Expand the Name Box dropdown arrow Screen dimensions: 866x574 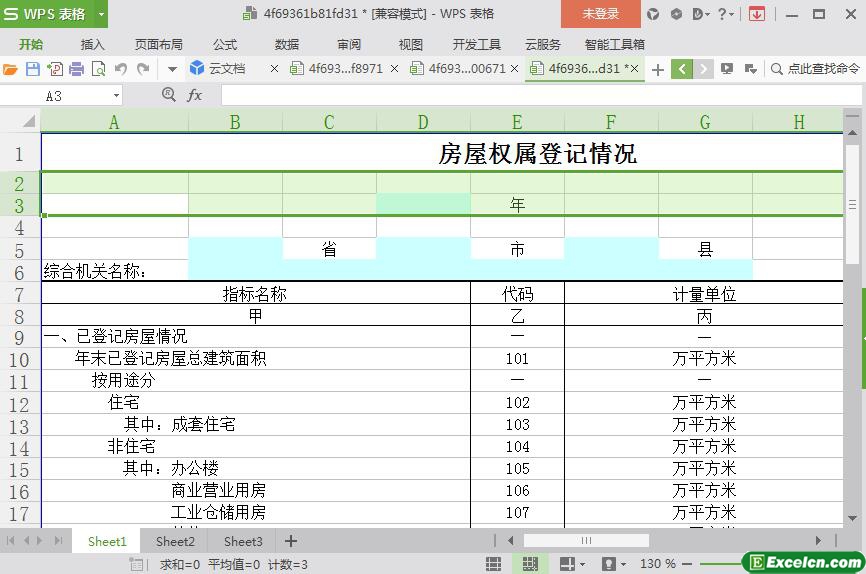(116, 95)
